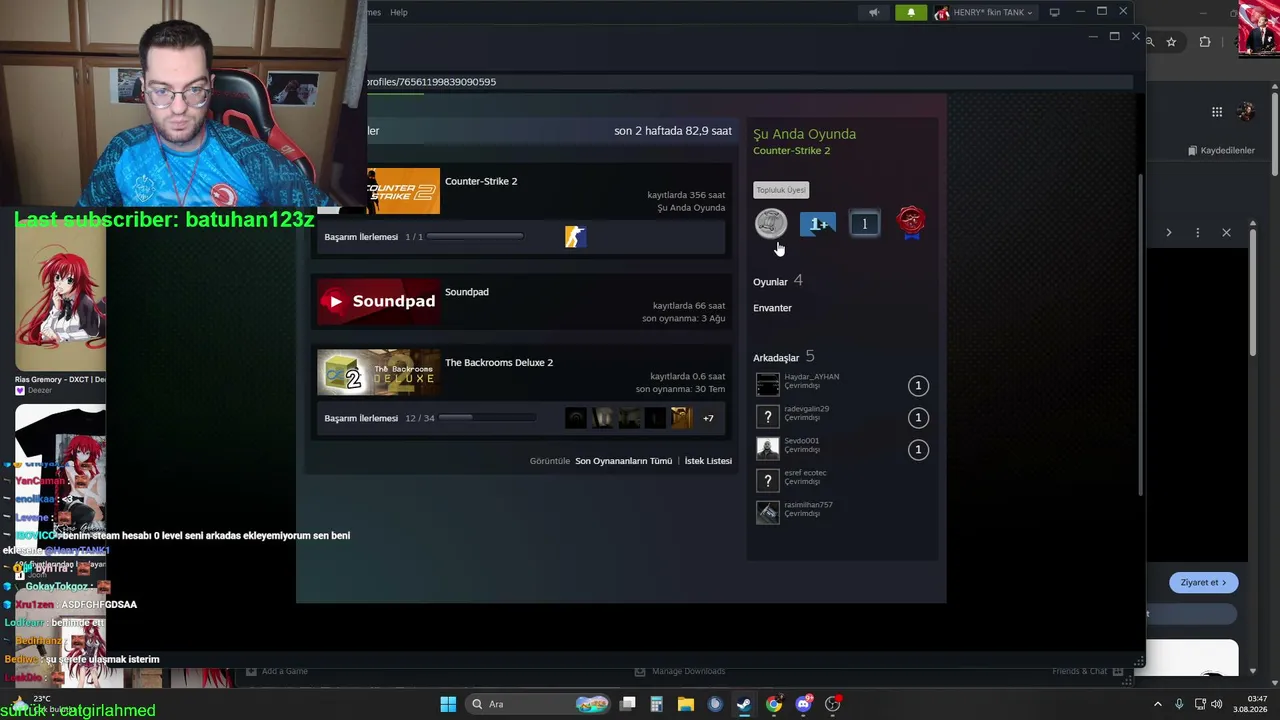Open File Explorer from the taskbar
Viewport: 1280px width, 720px height.
point(686,704)
